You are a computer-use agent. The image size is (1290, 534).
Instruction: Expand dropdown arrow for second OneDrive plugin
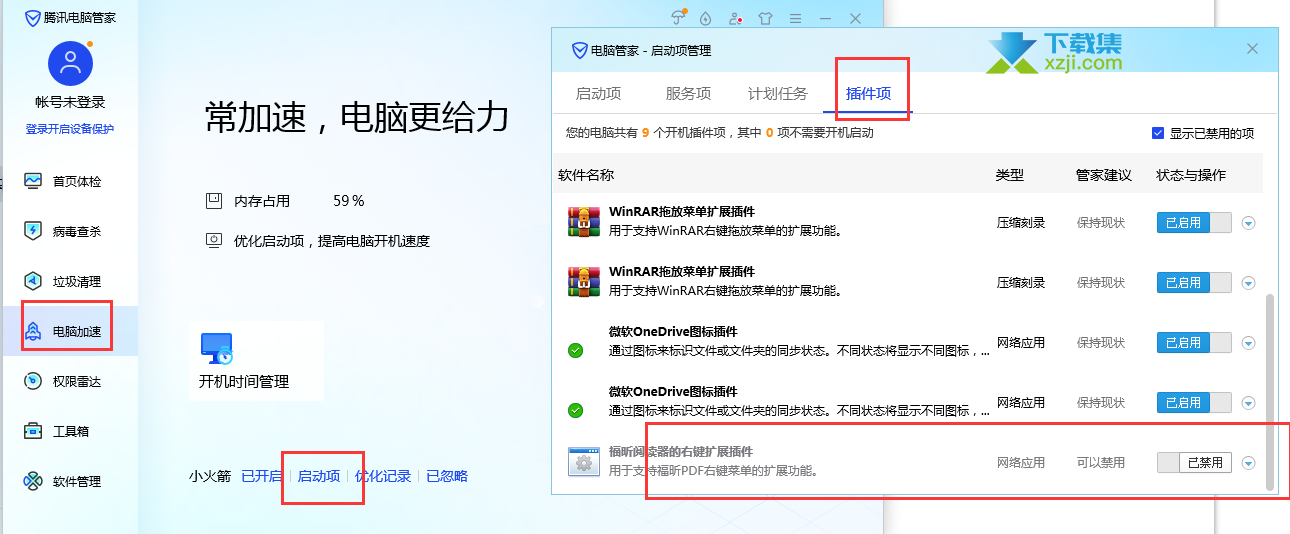[1248, 403]
